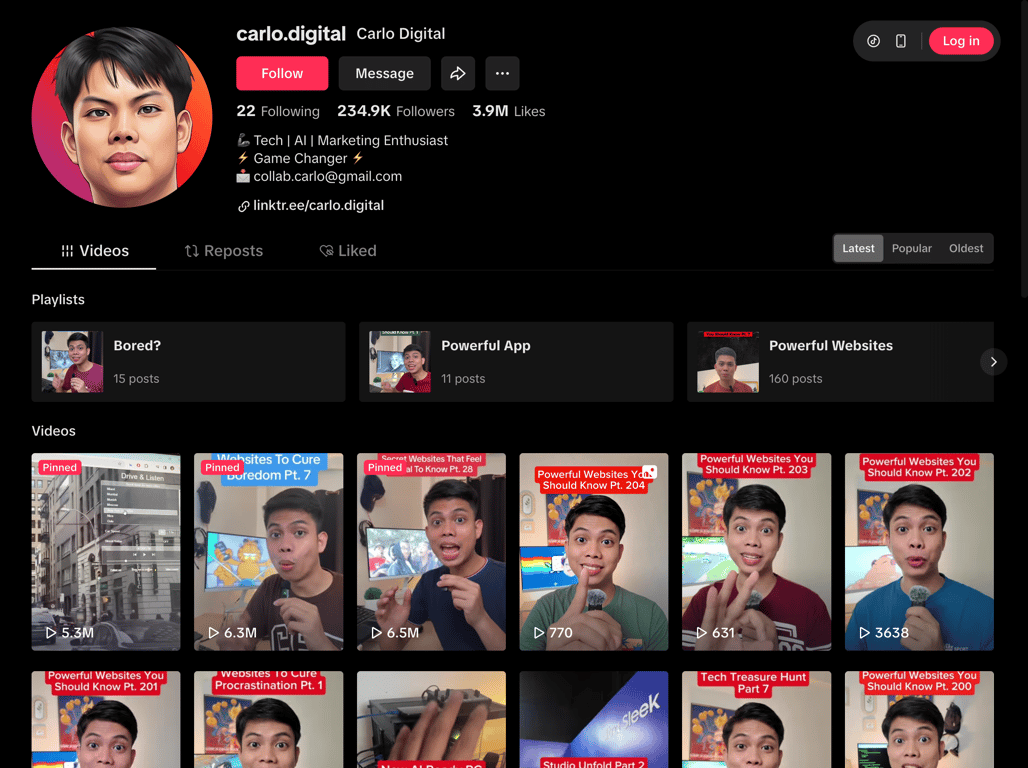Screen dimensions: 1028x768
Task: Open the Studio Unfold Part 2 video
Action: 593,719
